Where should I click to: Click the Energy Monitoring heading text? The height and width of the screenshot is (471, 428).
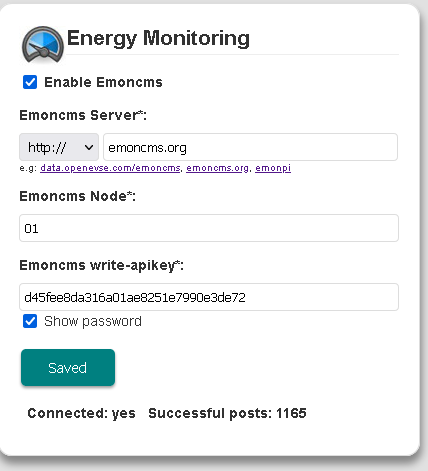click(x=158, y=38)
